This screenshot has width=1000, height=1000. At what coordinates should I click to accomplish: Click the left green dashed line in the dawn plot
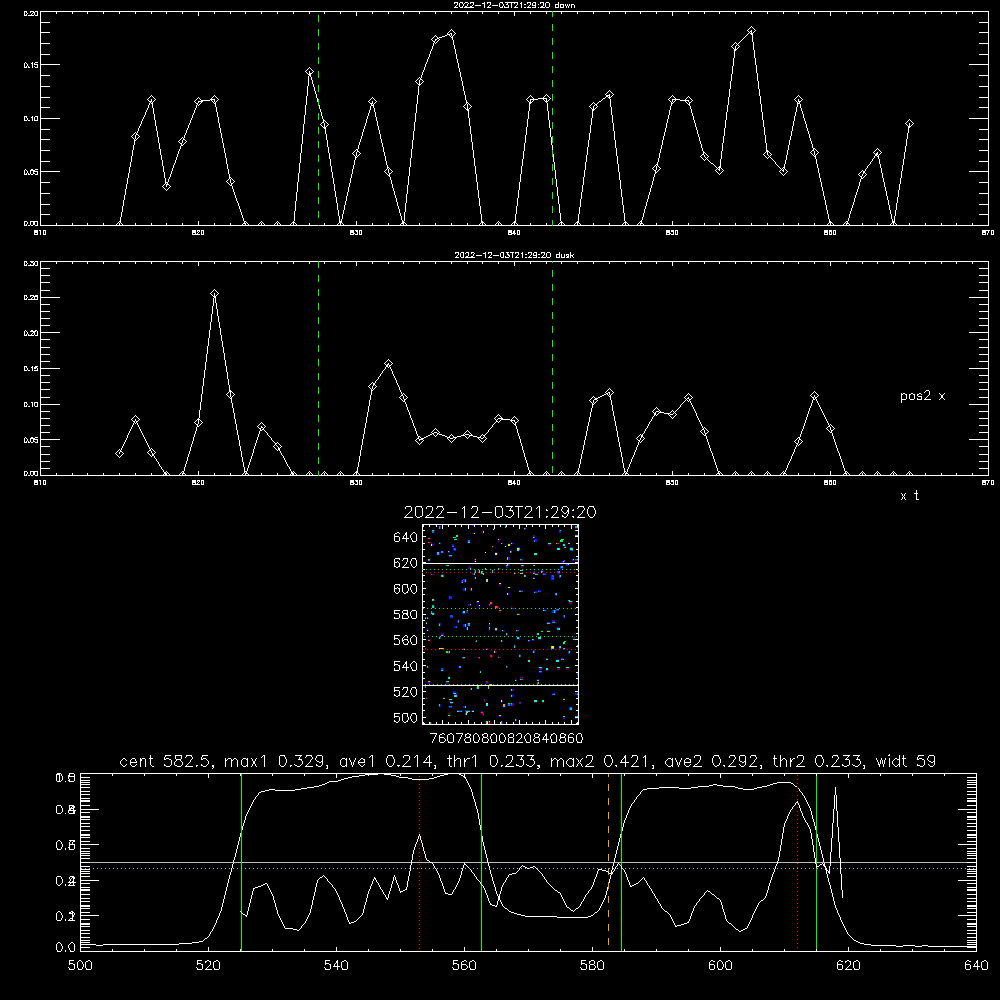coord(318,118)
